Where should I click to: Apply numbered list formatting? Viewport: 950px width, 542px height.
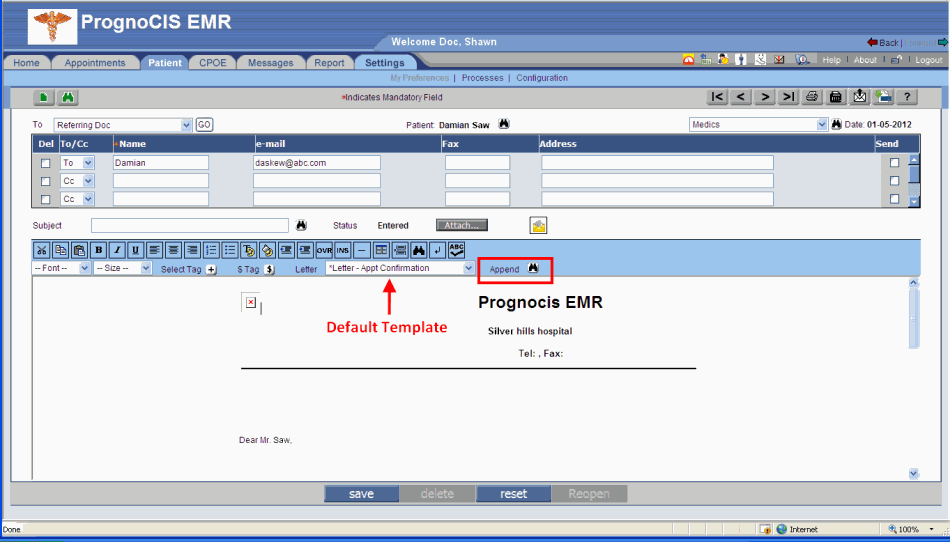[x=211, y=250]
